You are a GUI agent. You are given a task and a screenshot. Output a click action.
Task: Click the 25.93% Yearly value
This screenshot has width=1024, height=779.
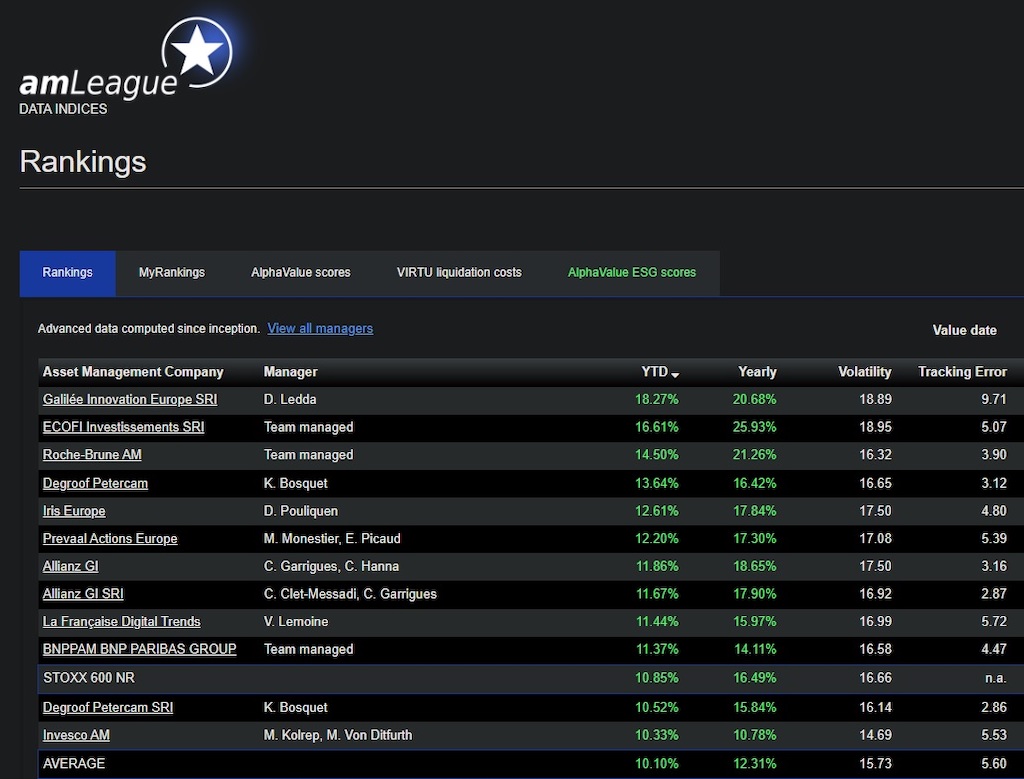point(754,427)
